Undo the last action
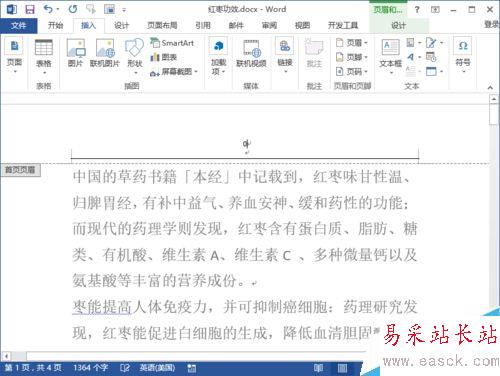Image resolution: width=500 pixels, height=376 pixels. [x=48, y=9]
